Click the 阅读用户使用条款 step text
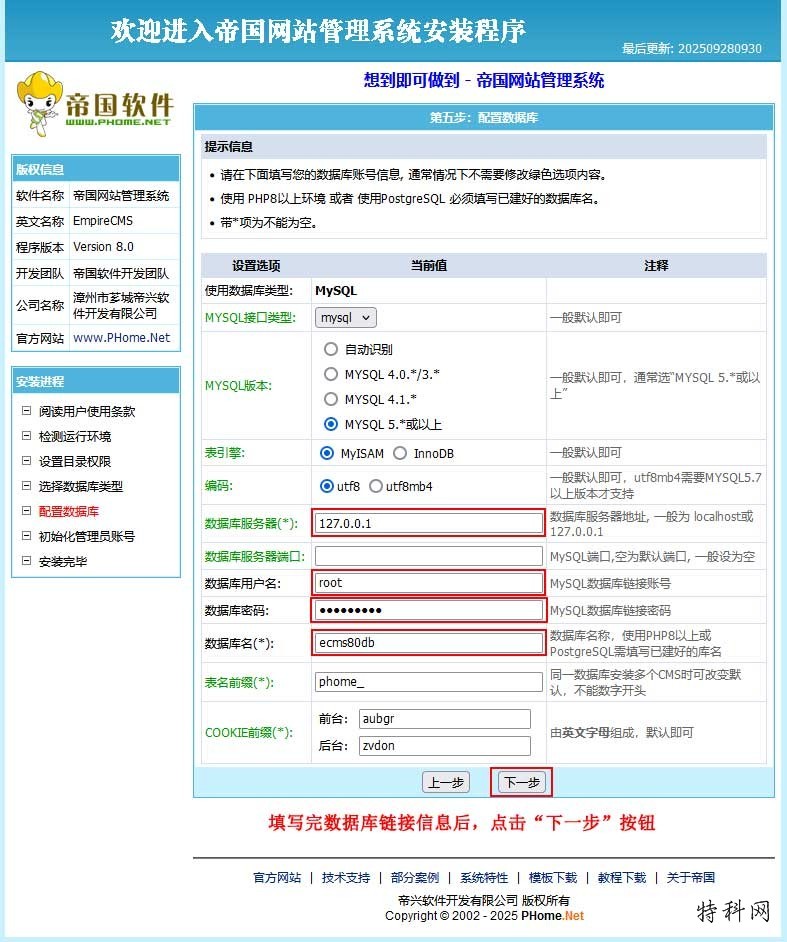Viewport: 787px width, 942px height. (x=87, y=412)
